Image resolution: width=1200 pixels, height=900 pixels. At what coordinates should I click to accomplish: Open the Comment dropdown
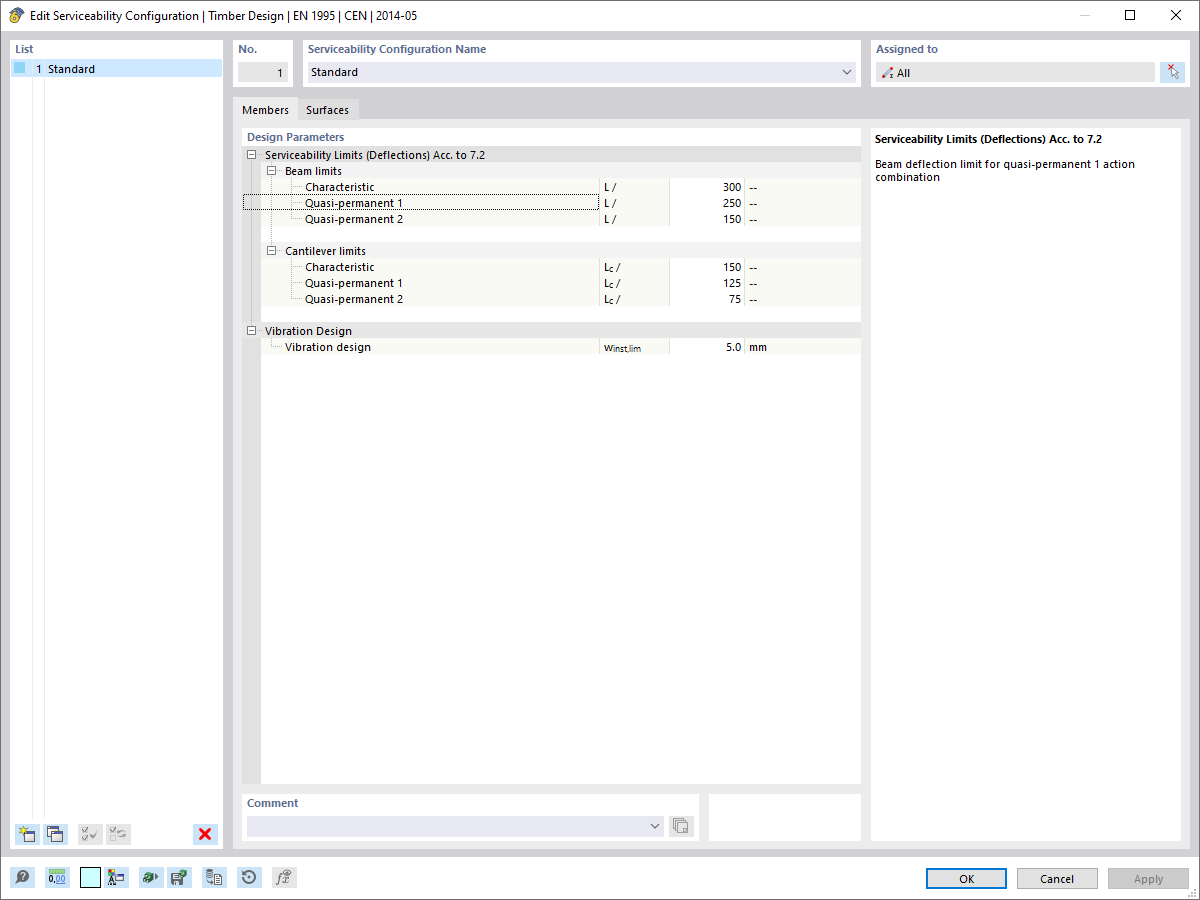(655, 826)
